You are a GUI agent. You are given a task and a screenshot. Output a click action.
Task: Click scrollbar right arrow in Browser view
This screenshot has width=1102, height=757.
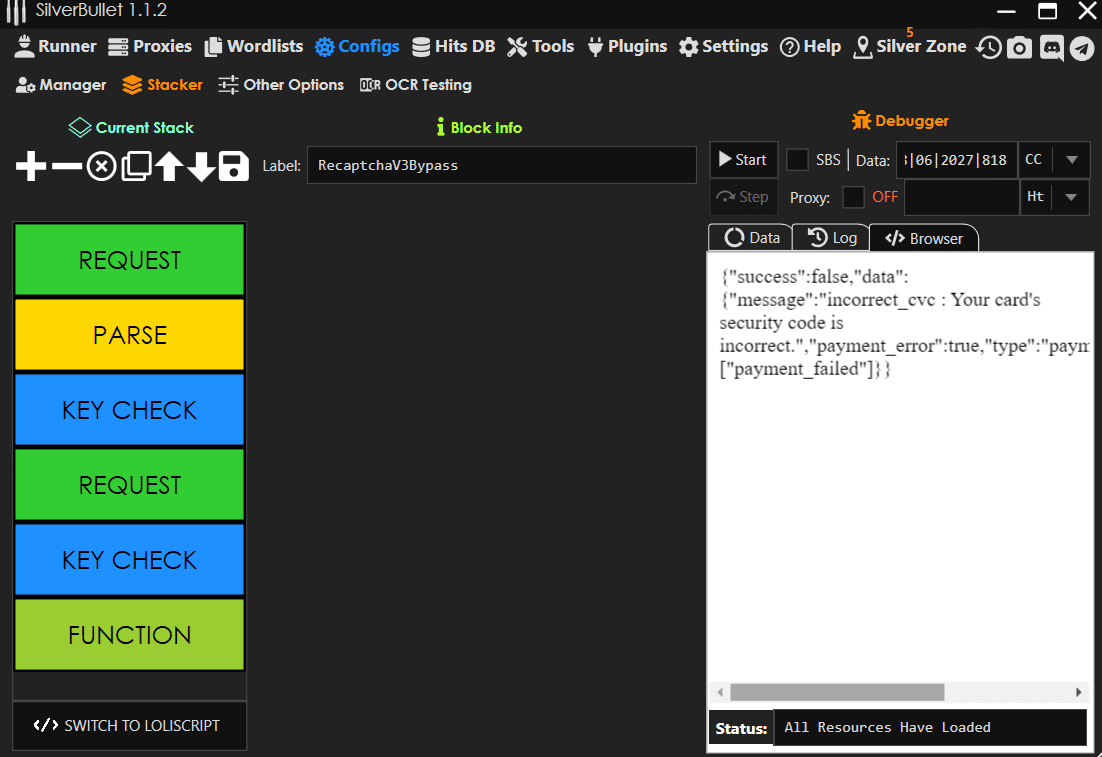(x=1078, y=692)
